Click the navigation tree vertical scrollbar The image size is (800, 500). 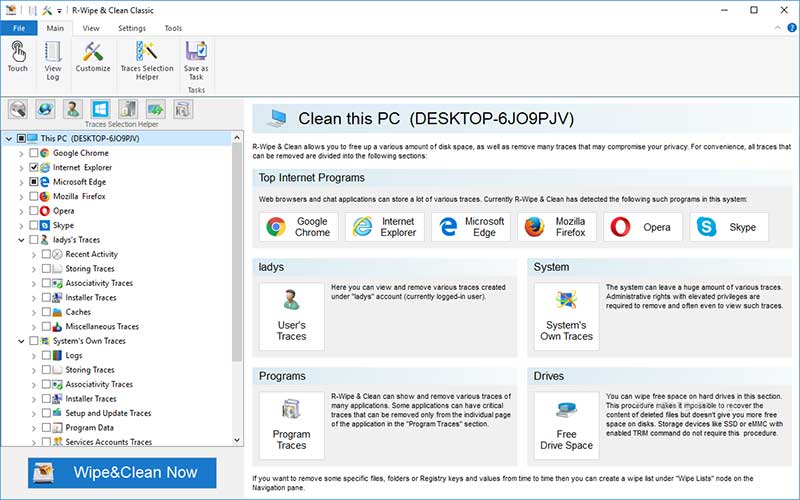click(x=237, y=250)
